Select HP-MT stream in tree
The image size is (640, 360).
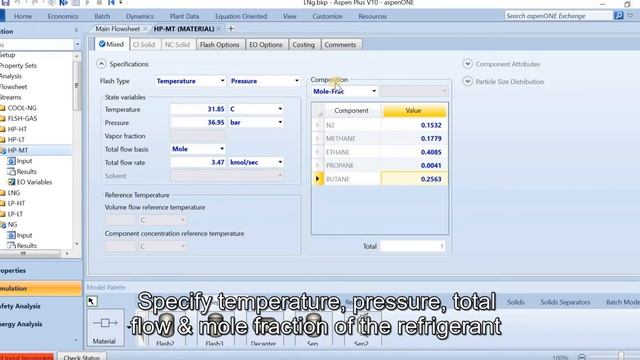[x=18, y=150]
